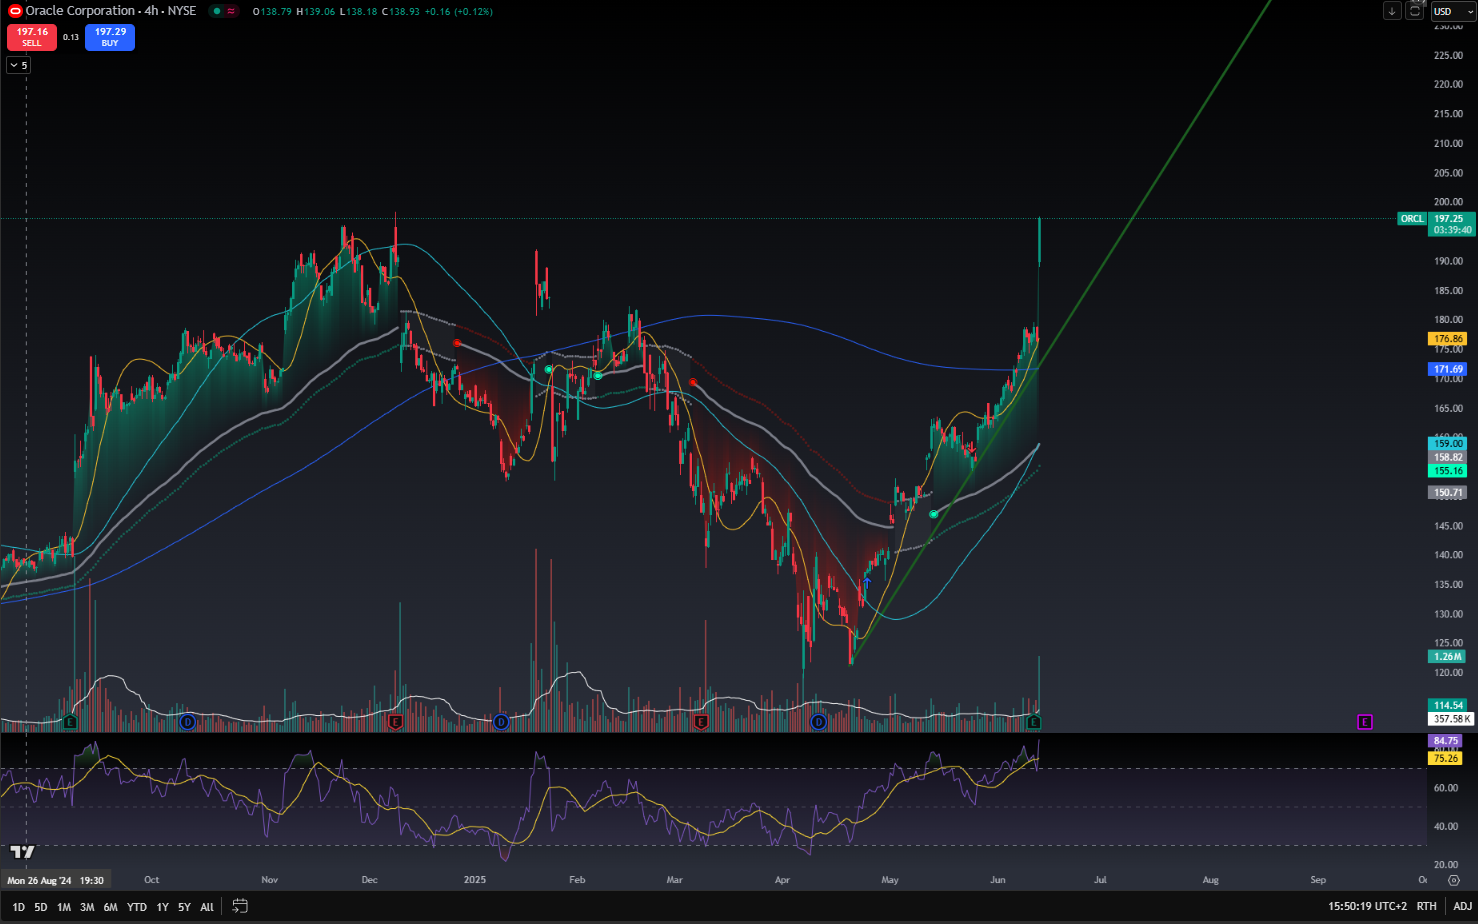The image size is (1478, 924).
Task: Expand the collapsed indicators legend showing 5
Action: click(19, 65)
